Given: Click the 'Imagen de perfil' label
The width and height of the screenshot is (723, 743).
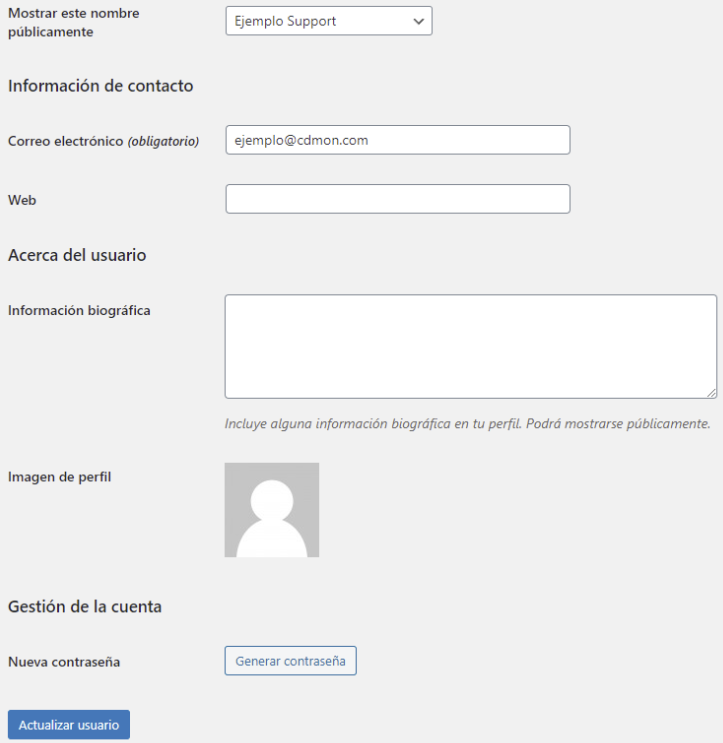Looking at the screenshot, I should (x=60, y=477).
